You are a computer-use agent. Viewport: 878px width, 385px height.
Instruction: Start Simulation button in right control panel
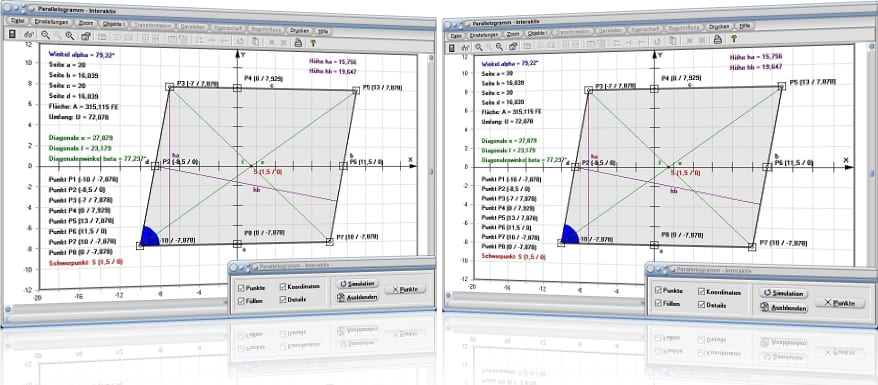[x=783, y=293]
